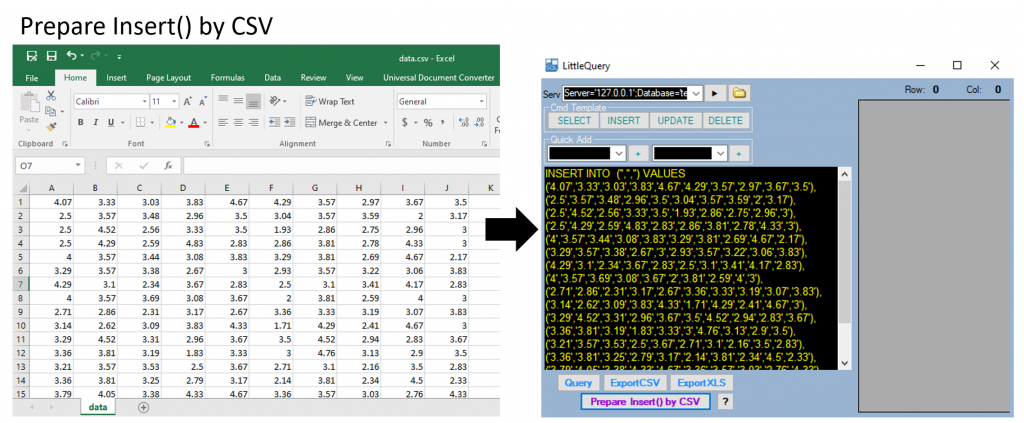The image size is (1024, 423).
Task: Click the INSERT command template button
Action: [x=625, y=121]
